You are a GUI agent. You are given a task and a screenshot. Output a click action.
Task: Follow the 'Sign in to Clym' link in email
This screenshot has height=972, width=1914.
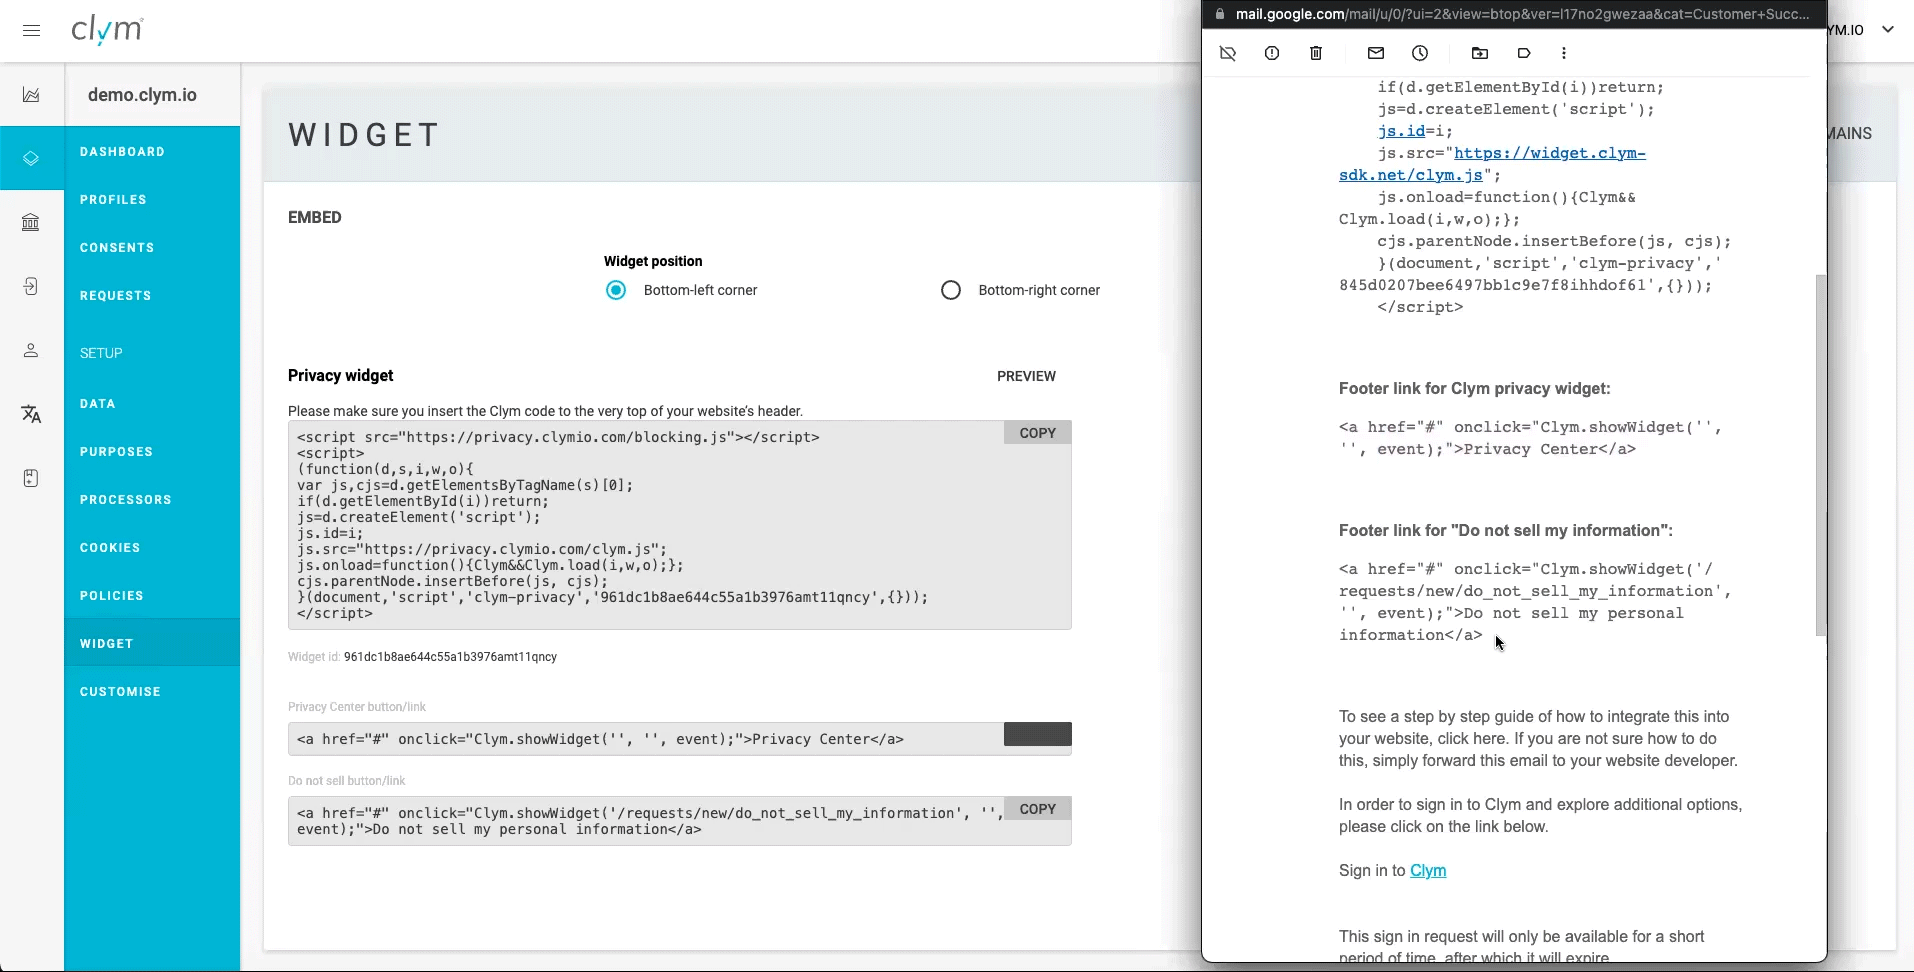coord(1428,871)
